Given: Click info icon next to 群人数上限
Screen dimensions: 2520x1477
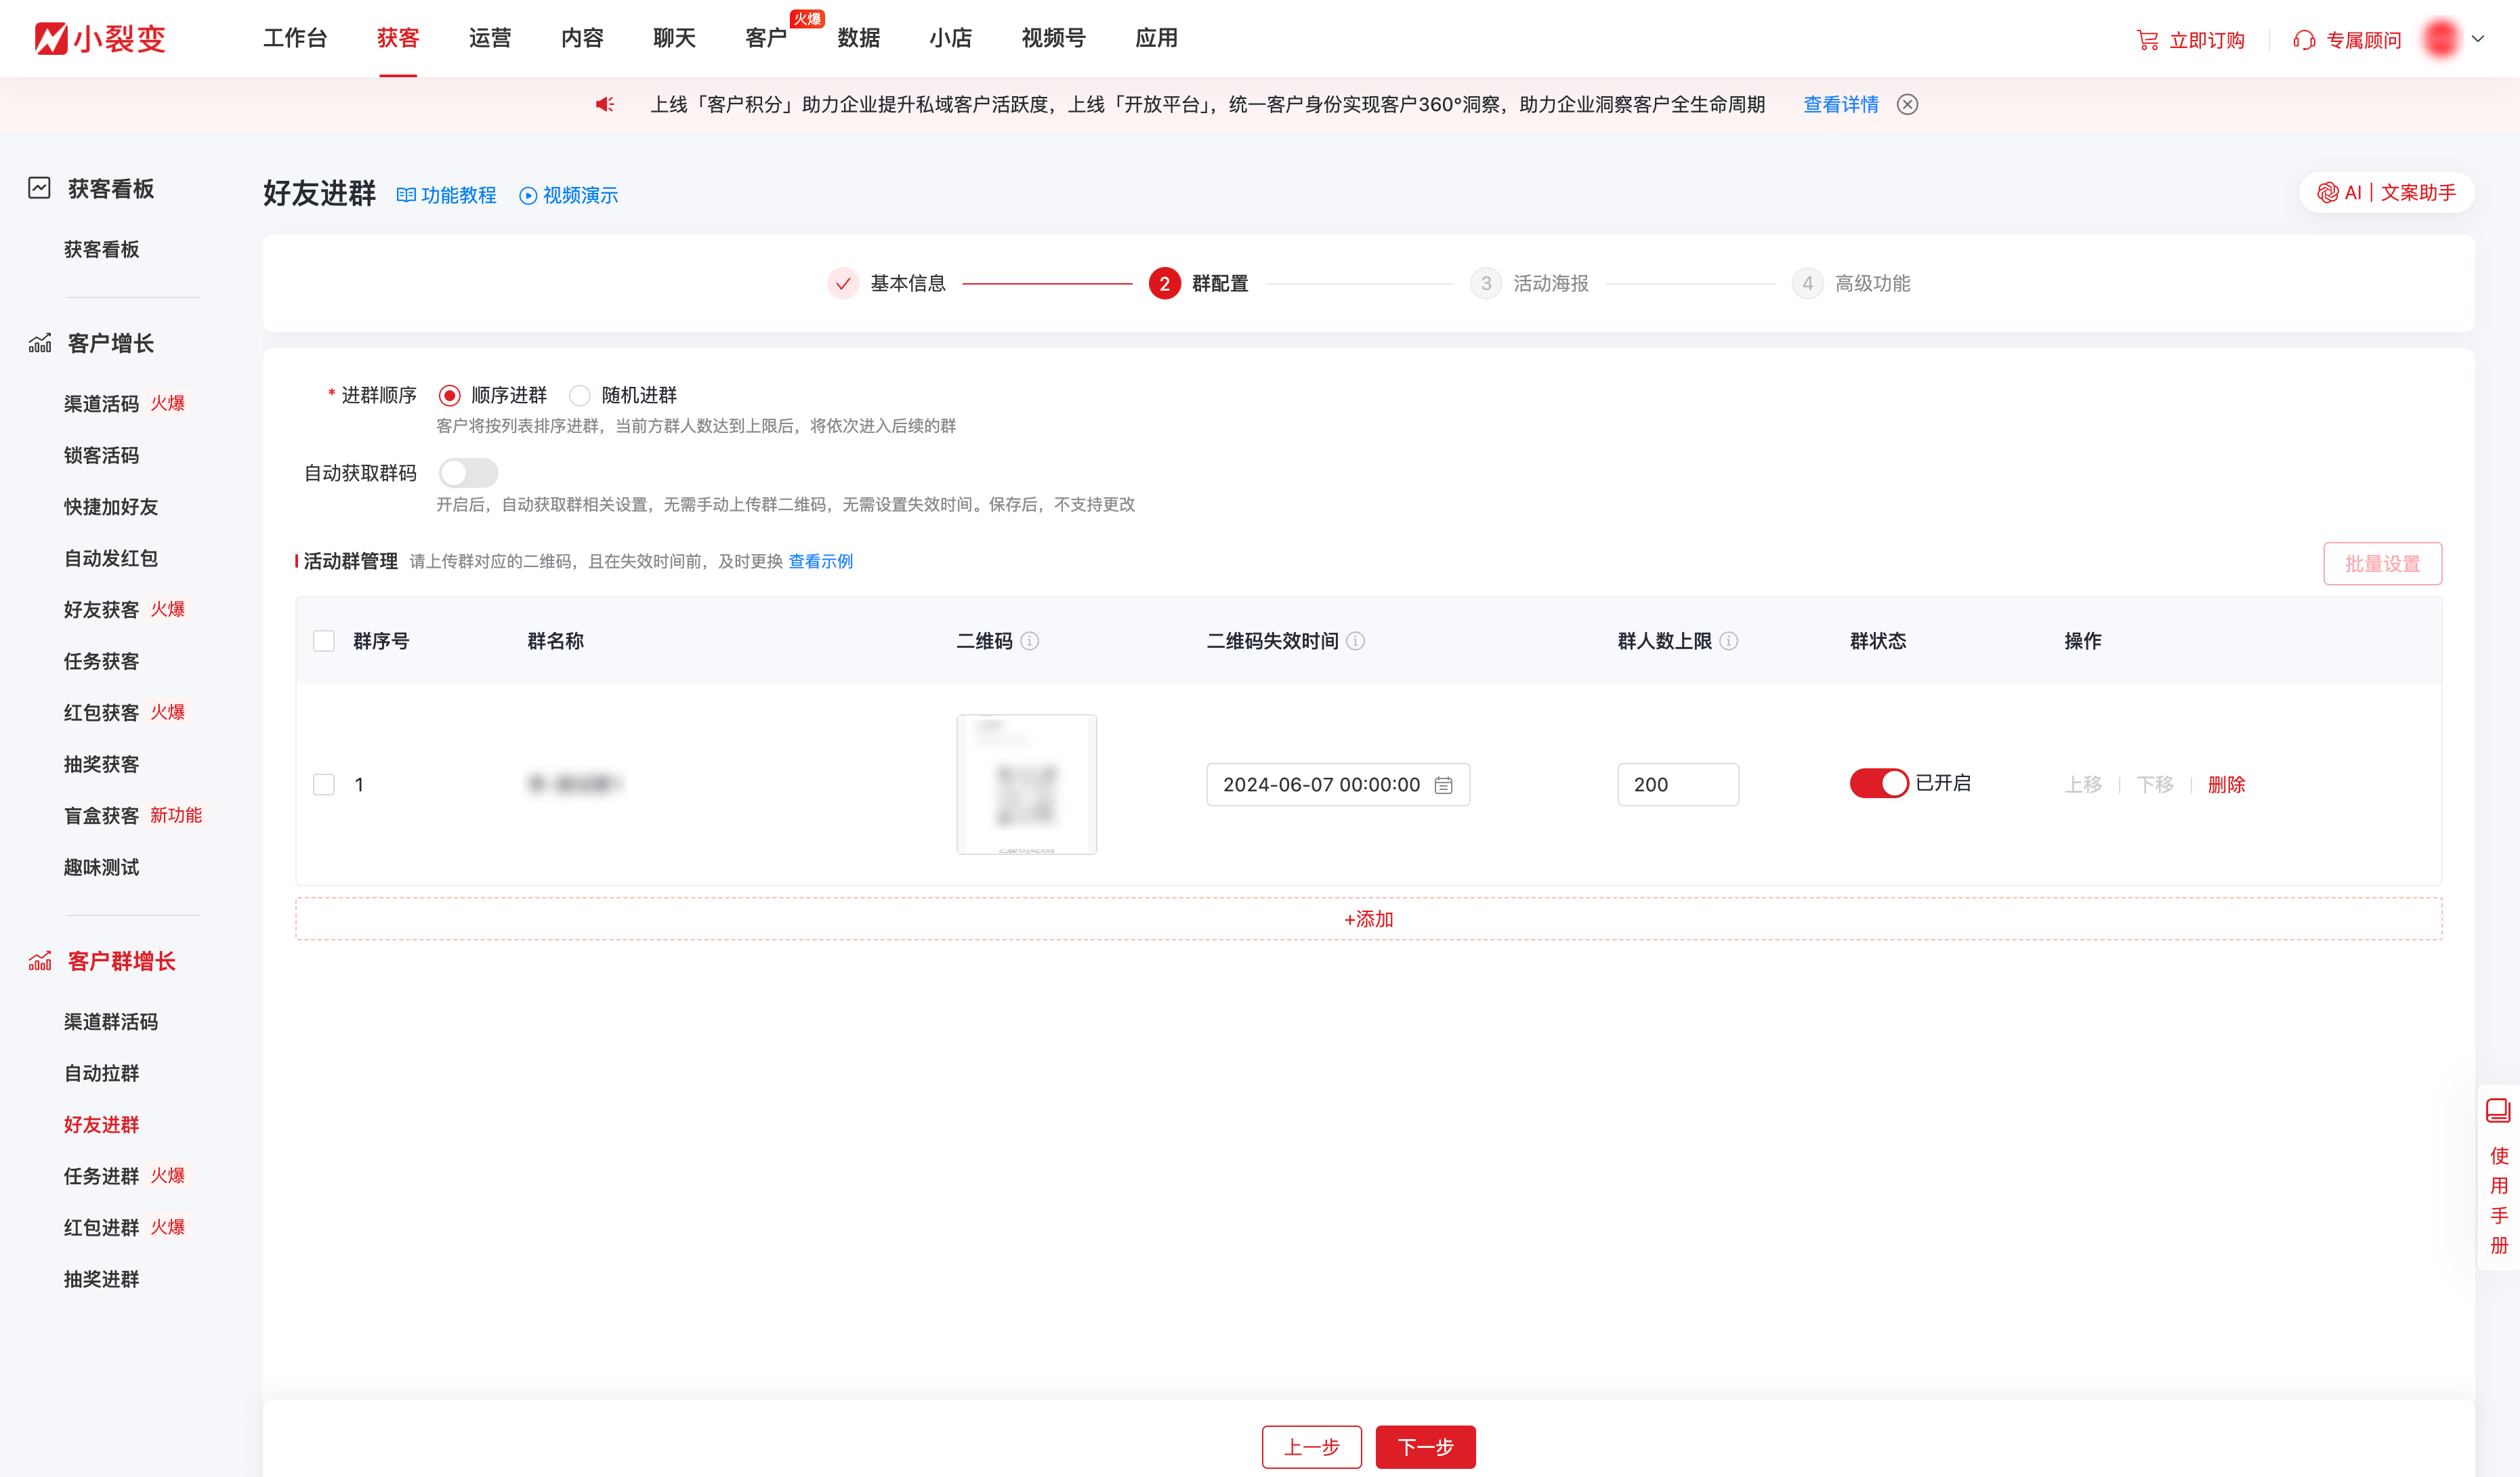Looking at the screenshot, I should coord(1729,641).
